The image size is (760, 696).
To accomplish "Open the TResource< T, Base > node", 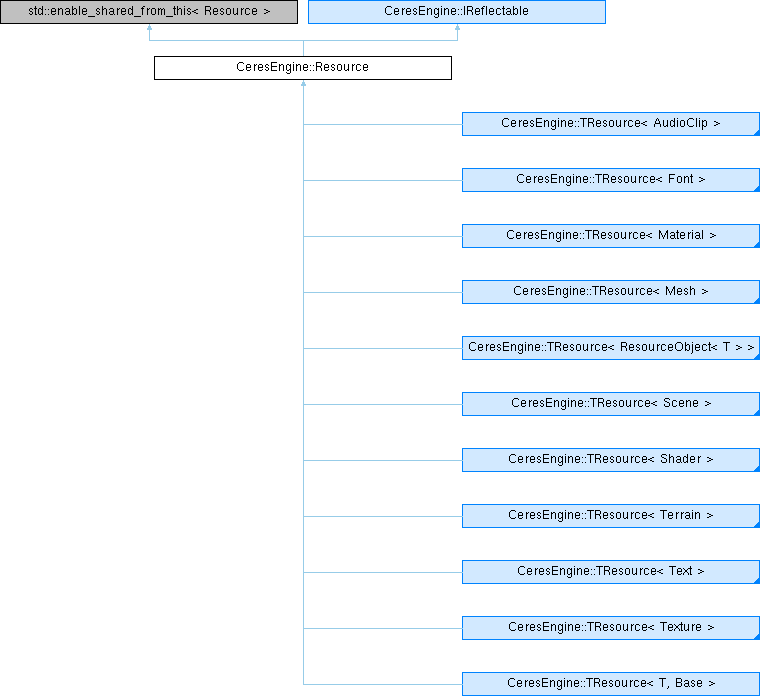I will pyautogui.click(x=610, y=684).
